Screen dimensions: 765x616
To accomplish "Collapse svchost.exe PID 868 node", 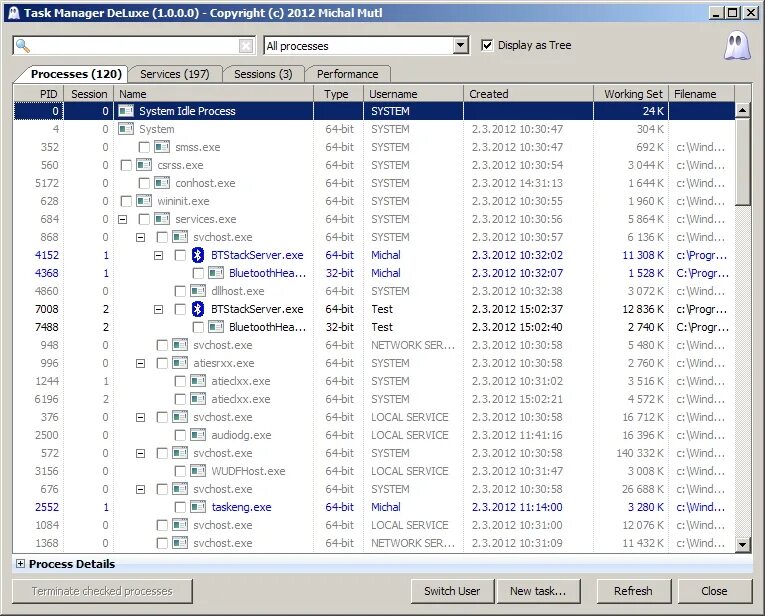I will pyautogui.click(x=141, y=238).
